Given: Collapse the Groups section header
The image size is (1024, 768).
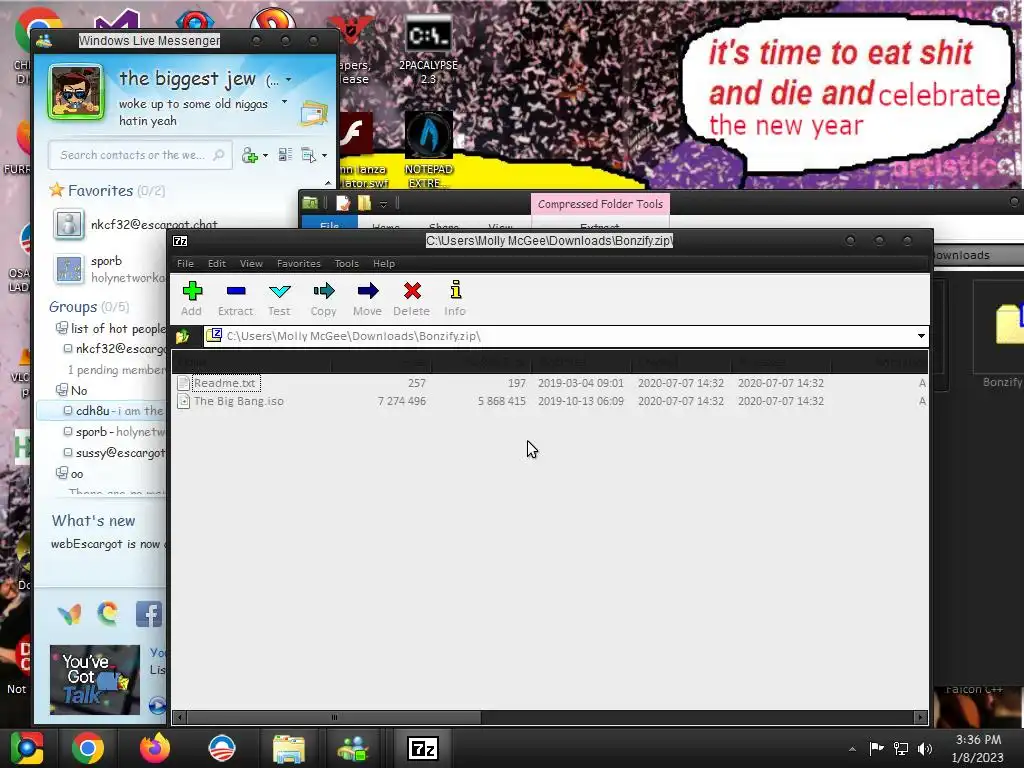Looking at the screenshot, I should [89, 307].
